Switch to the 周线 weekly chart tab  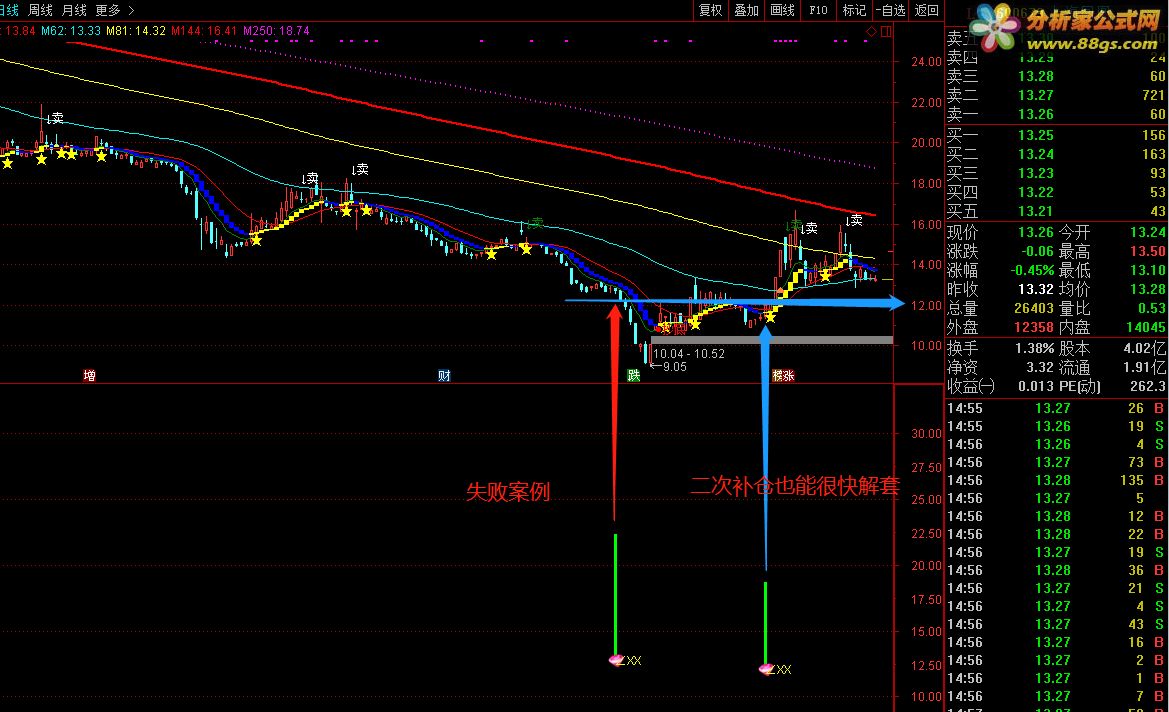pyautogui.click(x=40, y=10)
